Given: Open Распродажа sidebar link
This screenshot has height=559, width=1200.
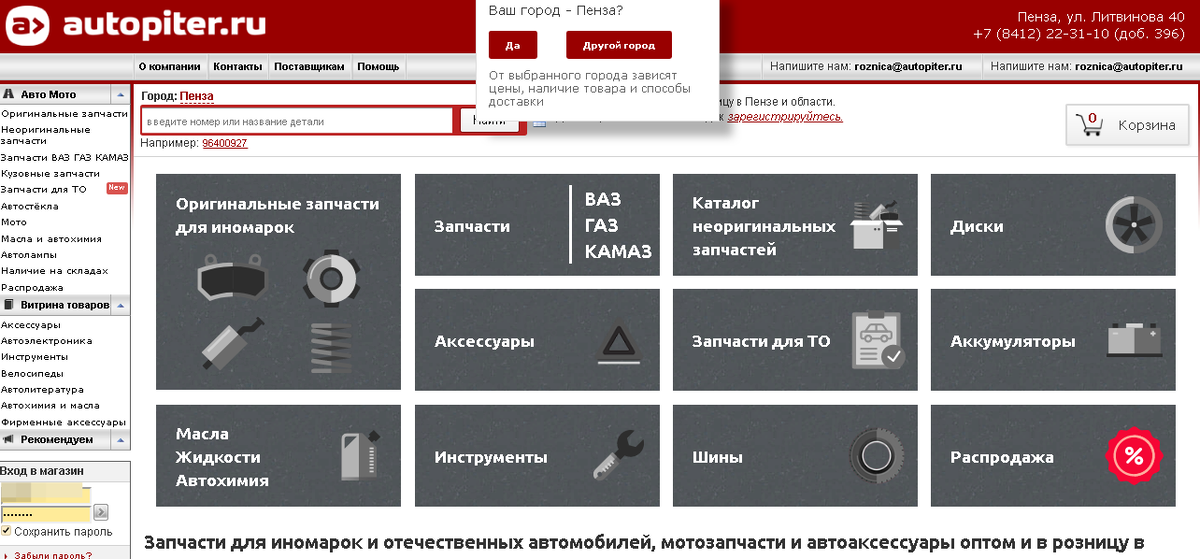Looking at the screenshot, I should pyautogui.click(x=32, y=286).
